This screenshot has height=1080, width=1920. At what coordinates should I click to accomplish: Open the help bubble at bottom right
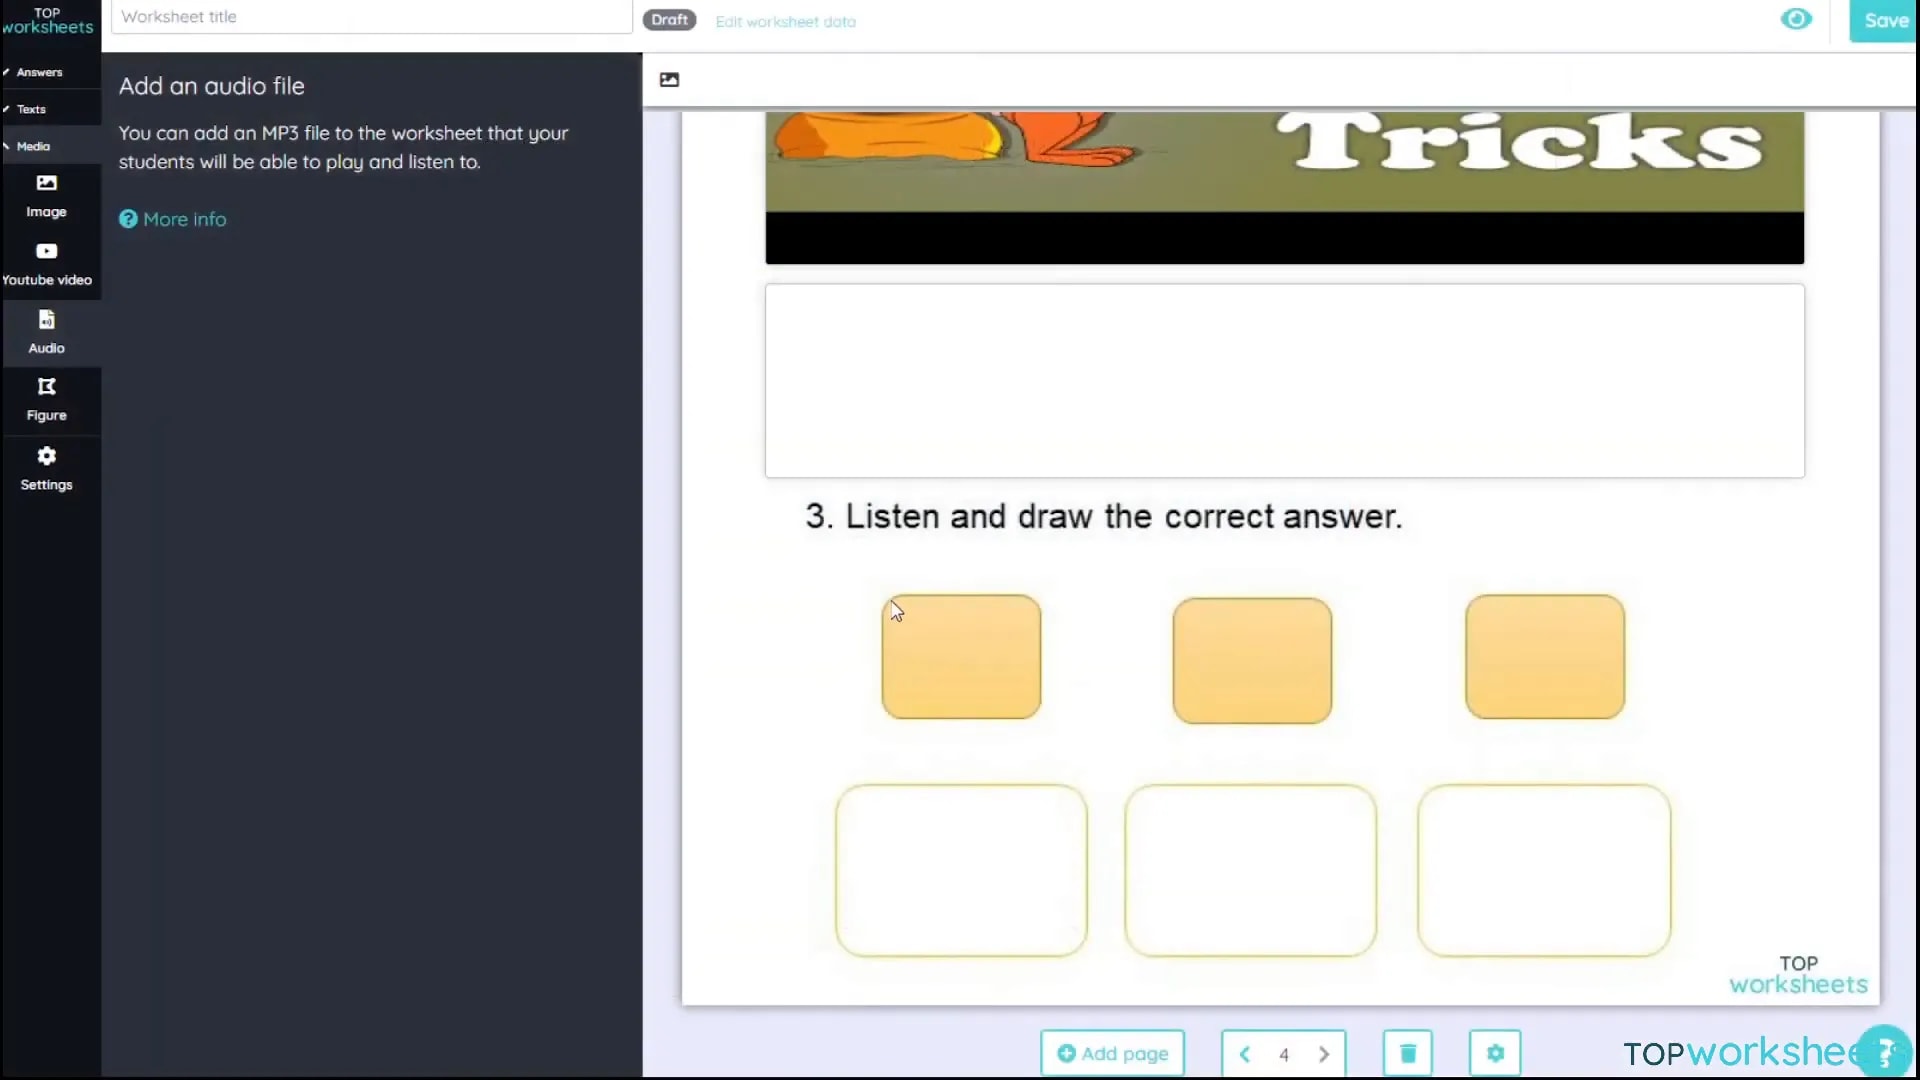[1884, 1048]
